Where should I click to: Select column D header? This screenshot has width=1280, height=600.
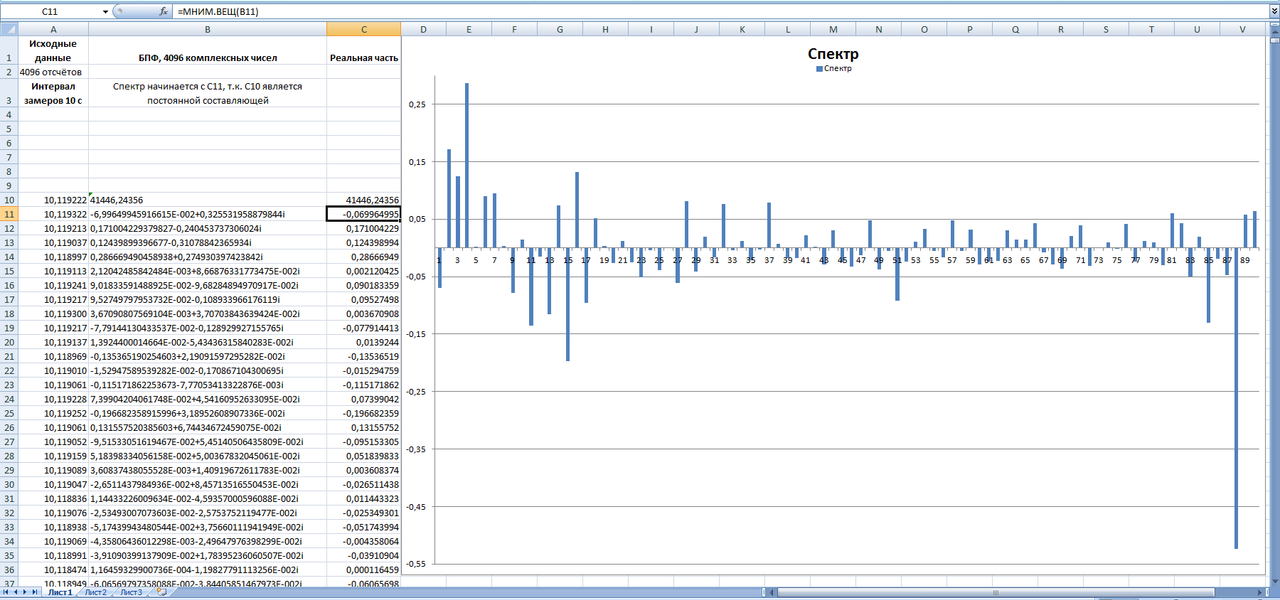(x=424, y=29)
